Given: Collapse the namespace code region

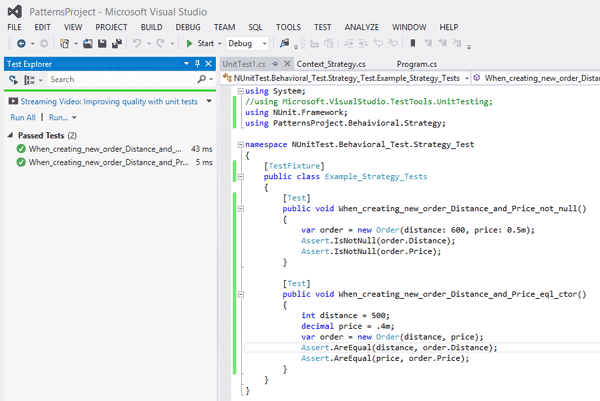Looking at the screenshot, I should (x=241, y=144).
